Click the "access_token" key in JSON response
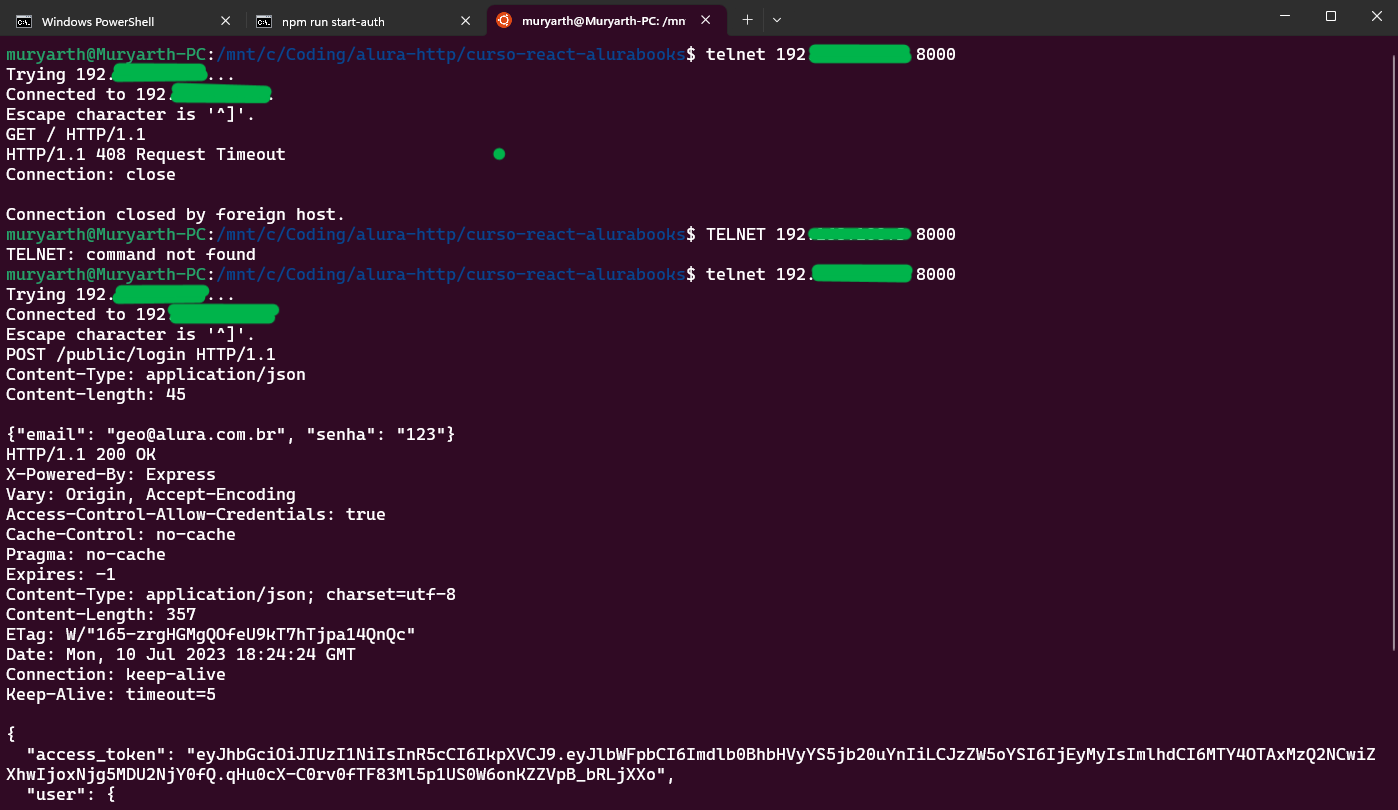This screenshot has width=1398, height=810. tap(96, 754)
